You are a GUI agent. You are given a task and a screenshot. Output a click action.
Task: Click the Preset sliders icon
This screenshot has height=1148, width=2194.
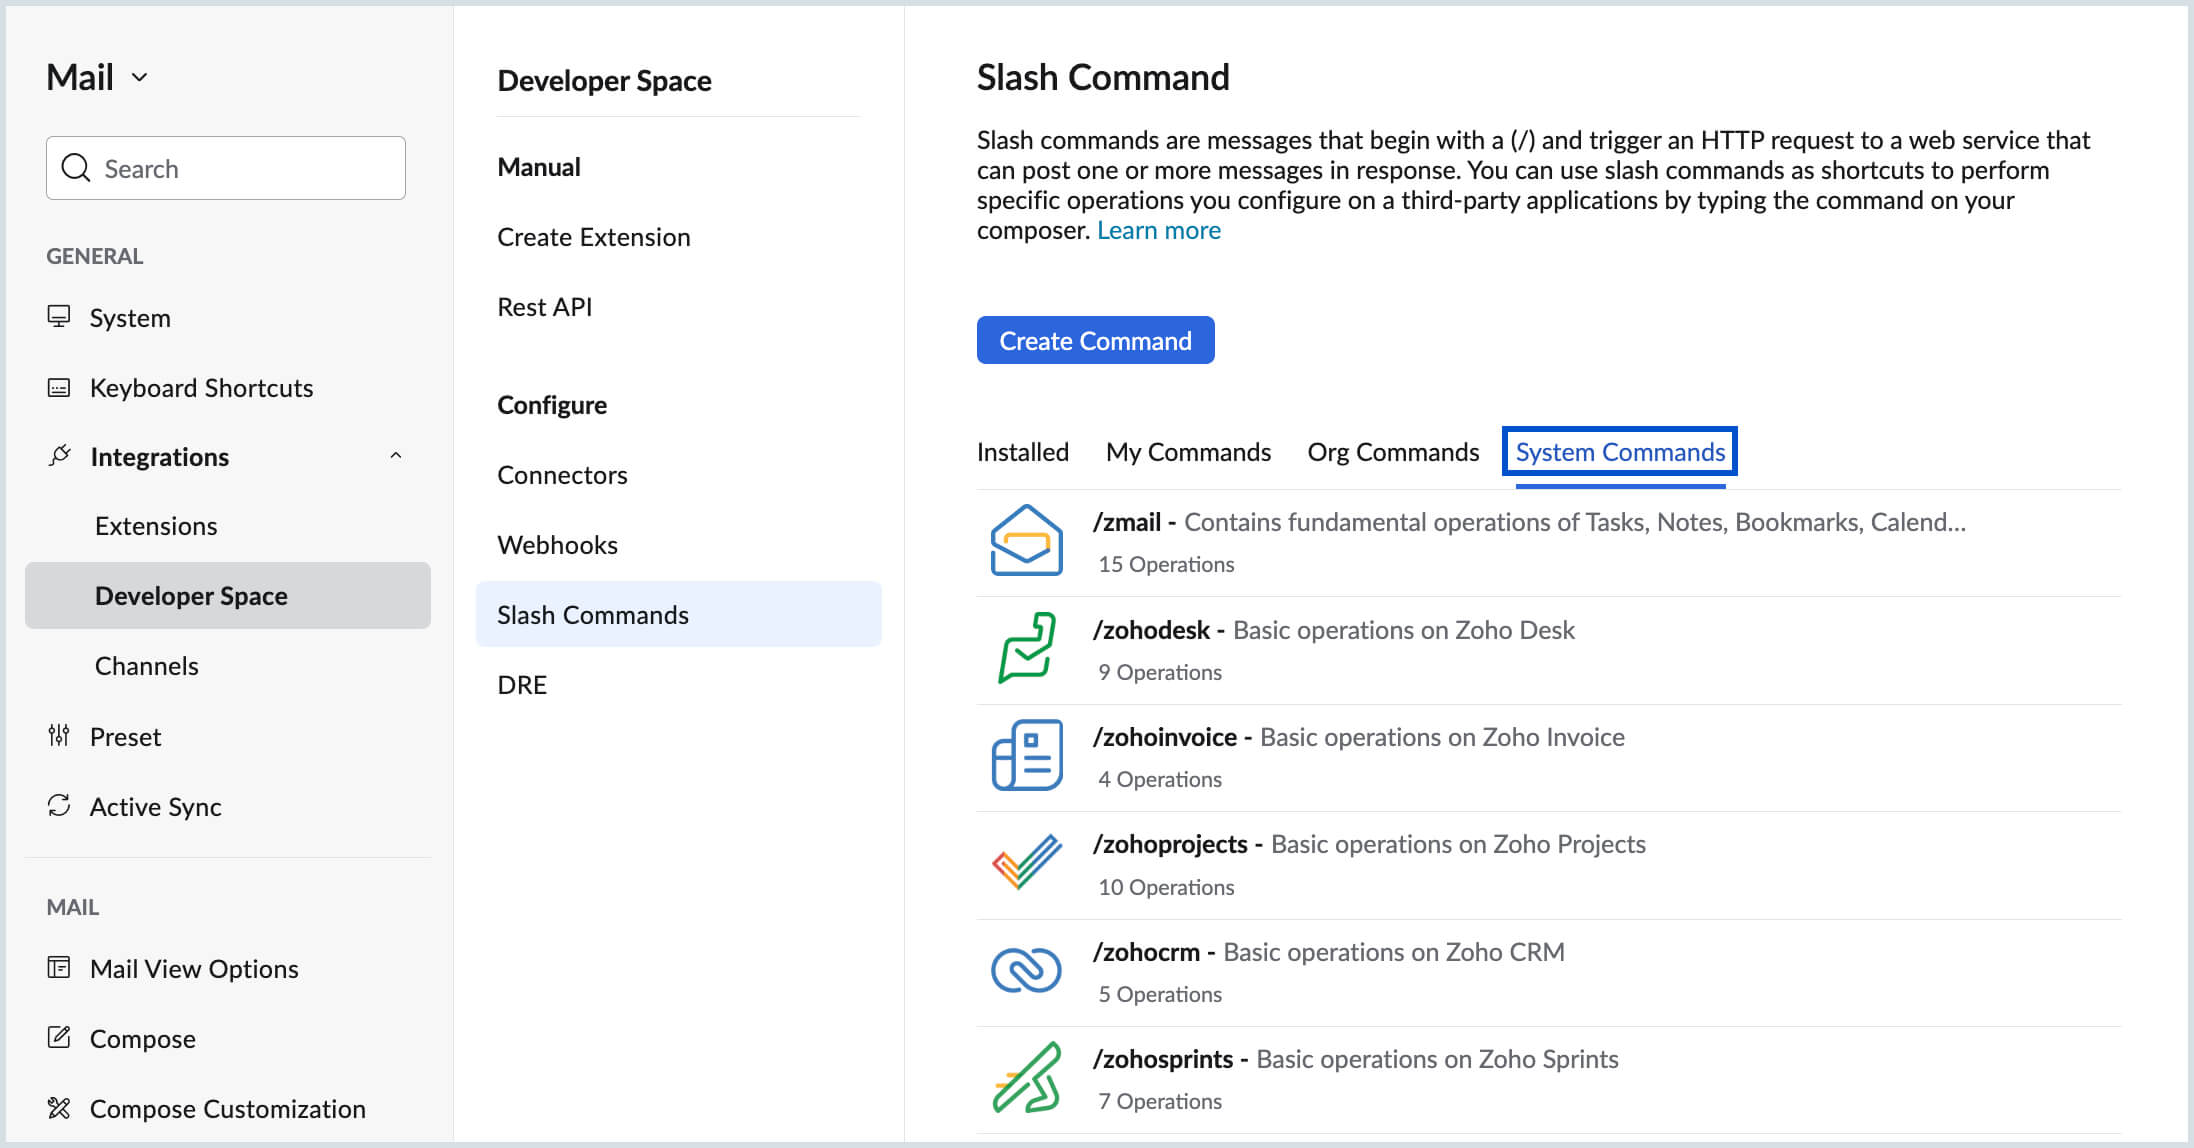(x=59, y=736)
